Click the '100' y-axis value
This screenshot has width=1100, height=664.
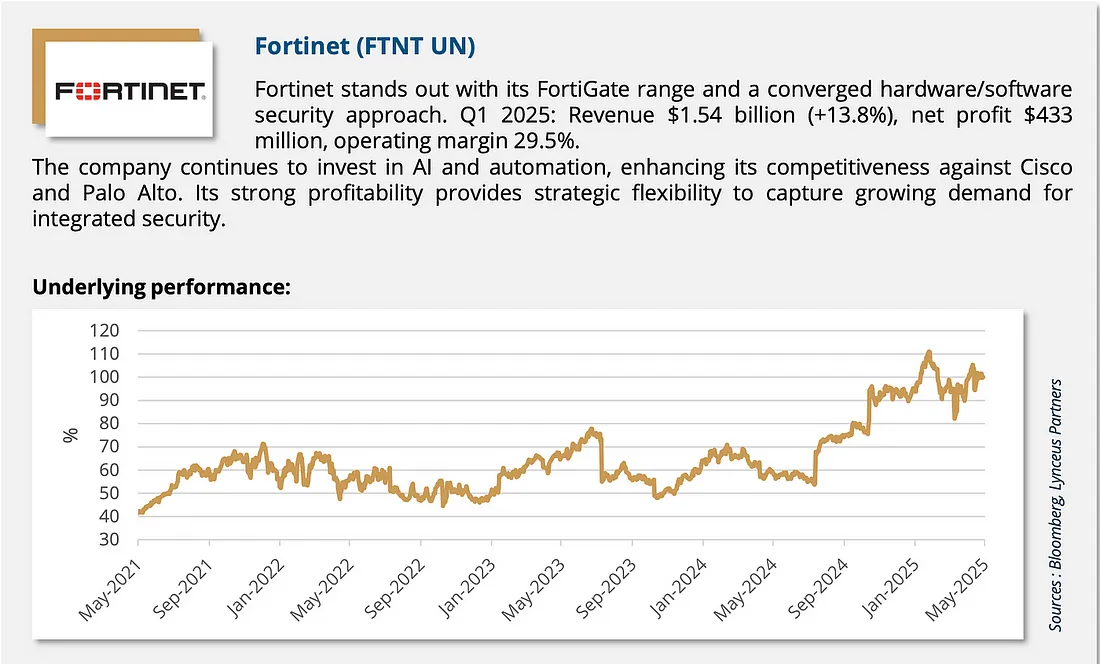(105, 377)
